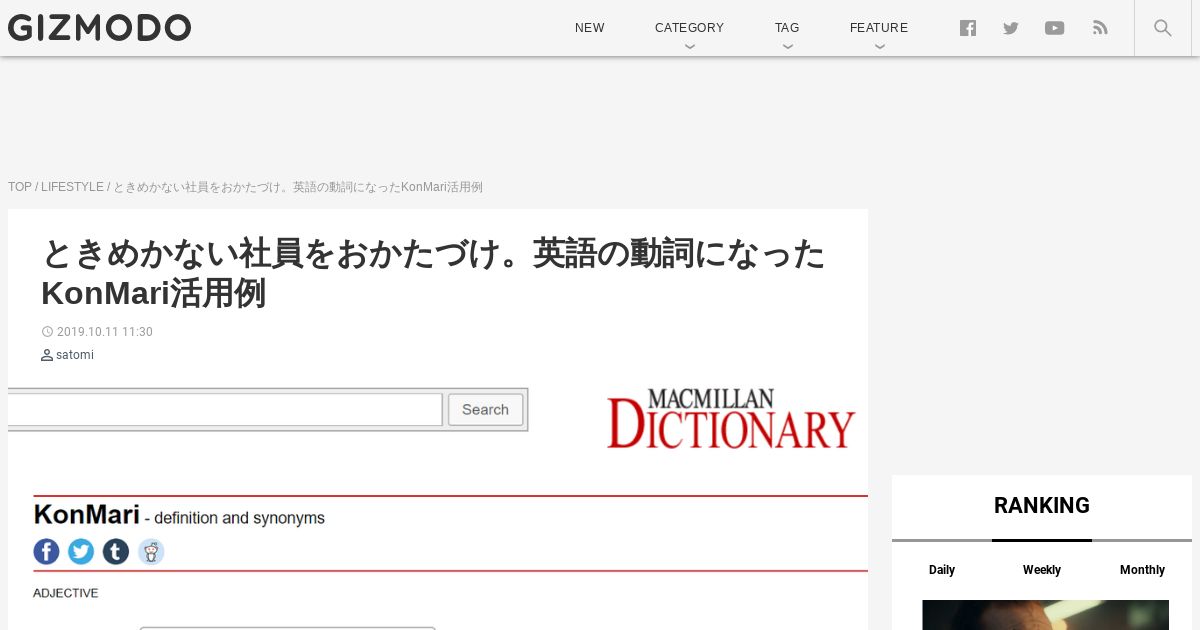Open Gizmodo's Twitter page icon

[x=1011, y=28]
